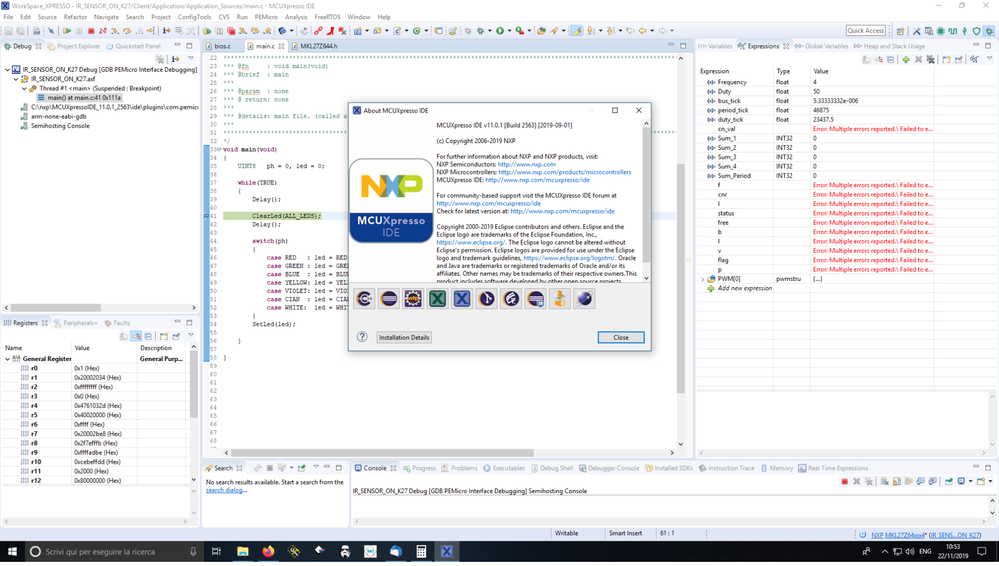The image size is (999, 566).
Task: Switch to the Global Variables tab
Action: (x=822, y=46)
